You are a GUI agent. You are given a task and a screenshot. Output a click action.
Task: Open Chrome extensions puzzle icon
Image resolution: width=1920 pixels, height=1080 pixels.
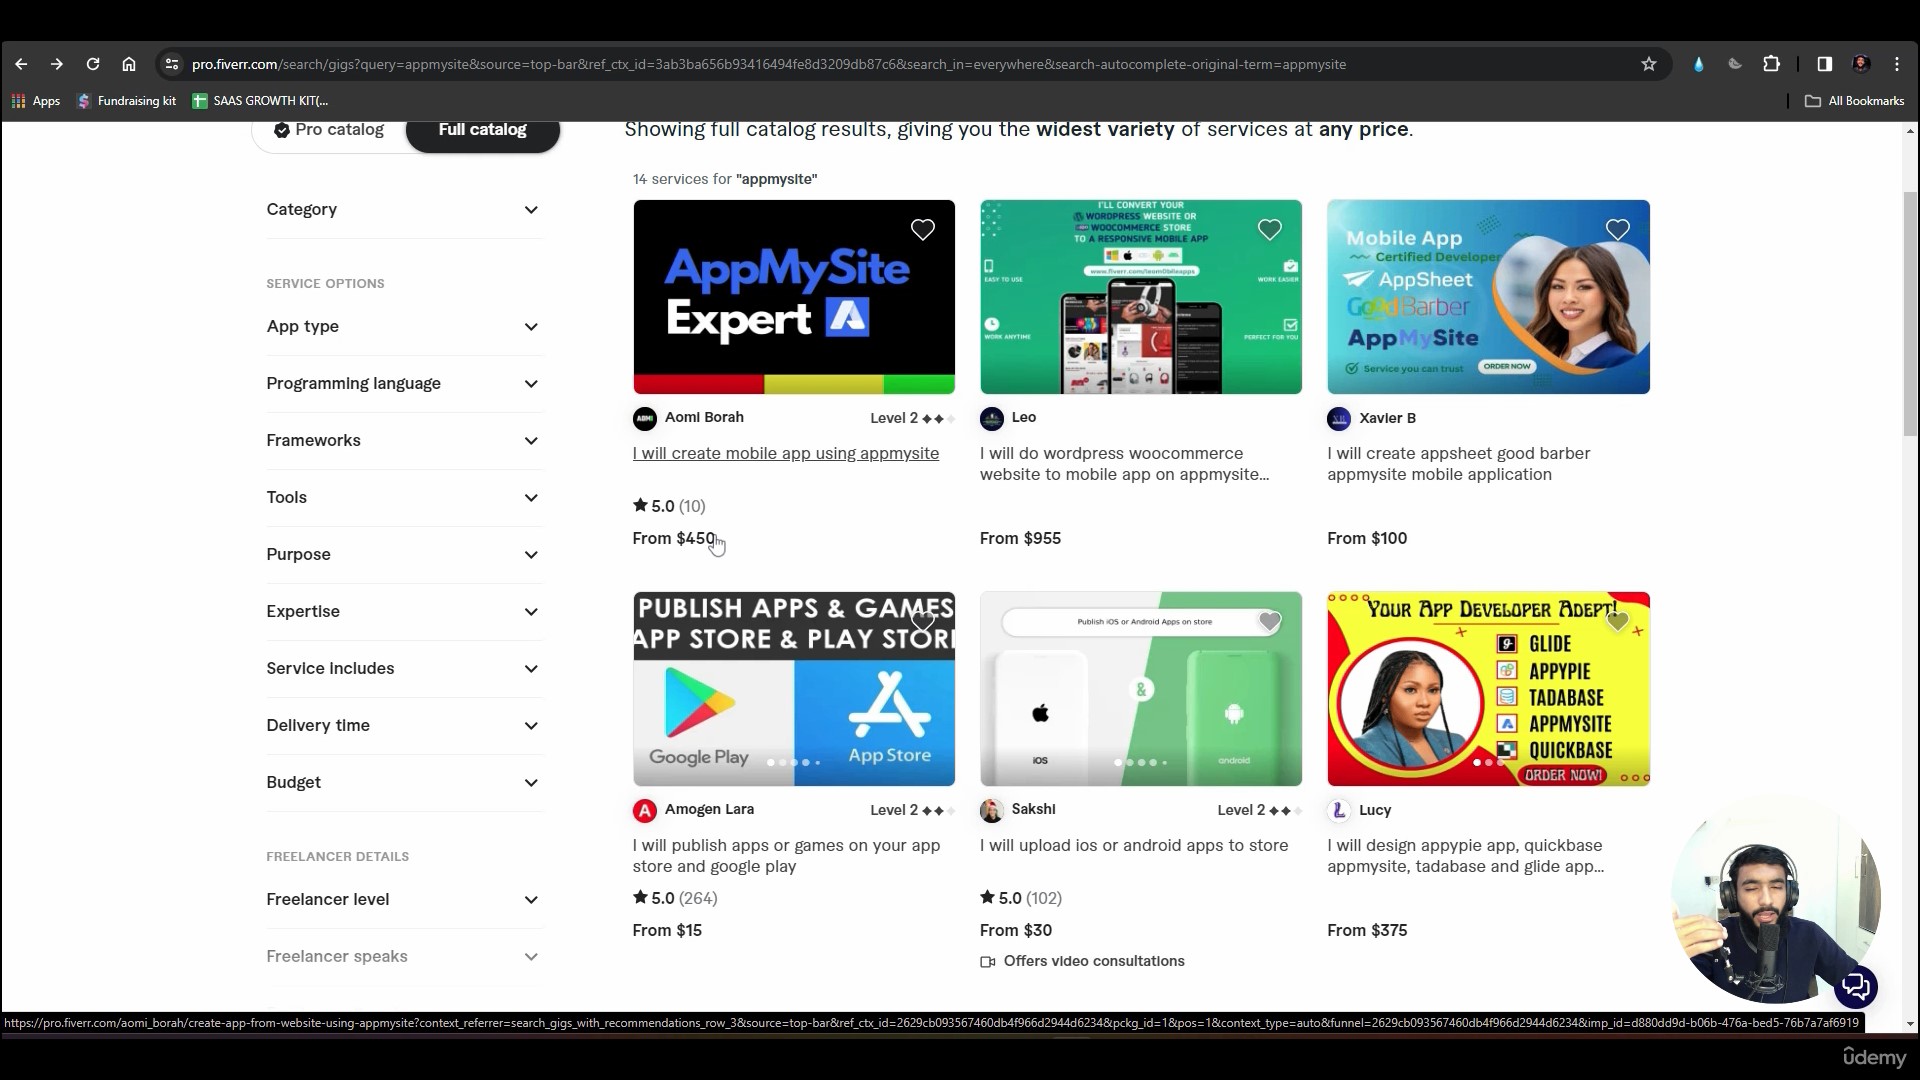tap(1771, 64)
